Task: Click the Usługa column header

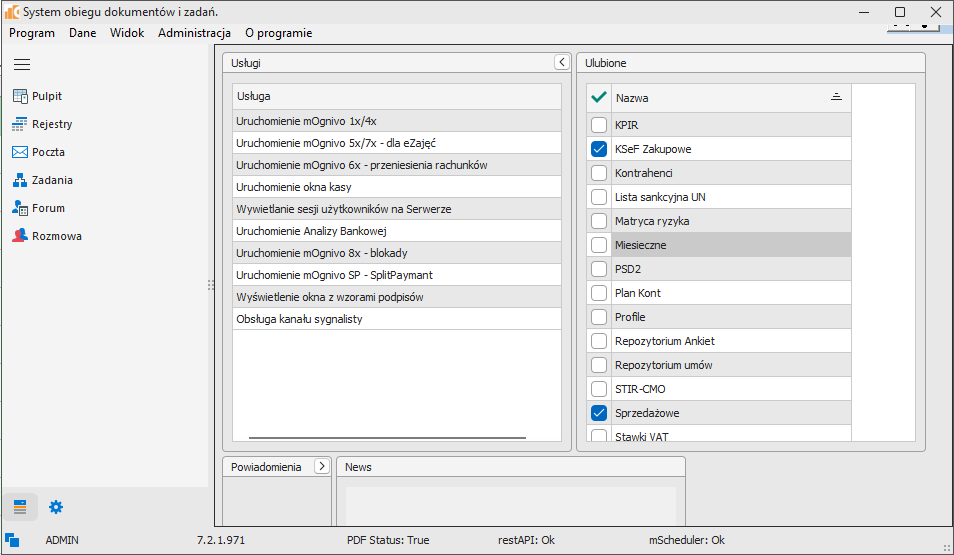Action: pos(397,96)
